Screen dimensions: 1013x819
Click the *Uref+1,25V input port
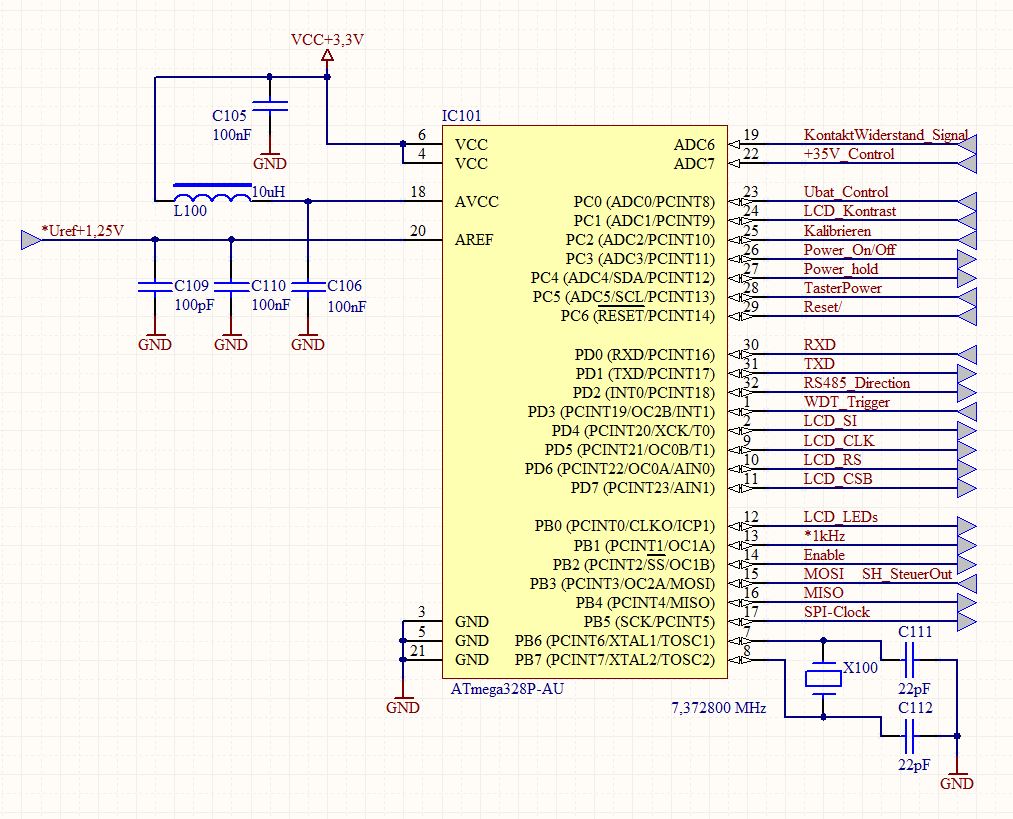30,240
